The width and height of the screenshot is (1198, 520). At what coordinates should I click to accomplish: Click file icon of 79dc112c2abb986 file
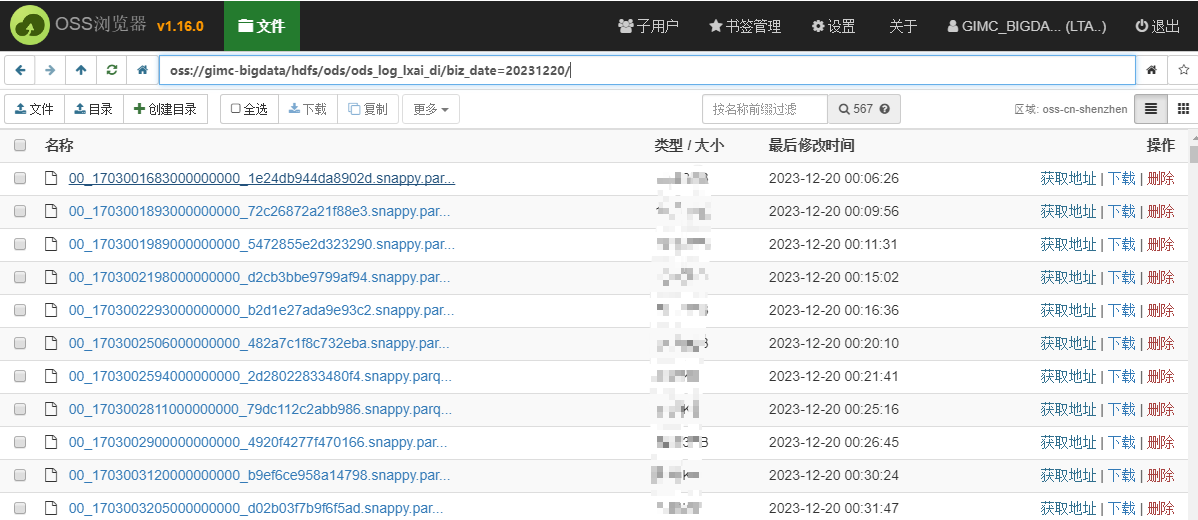(x=51, y=409)
